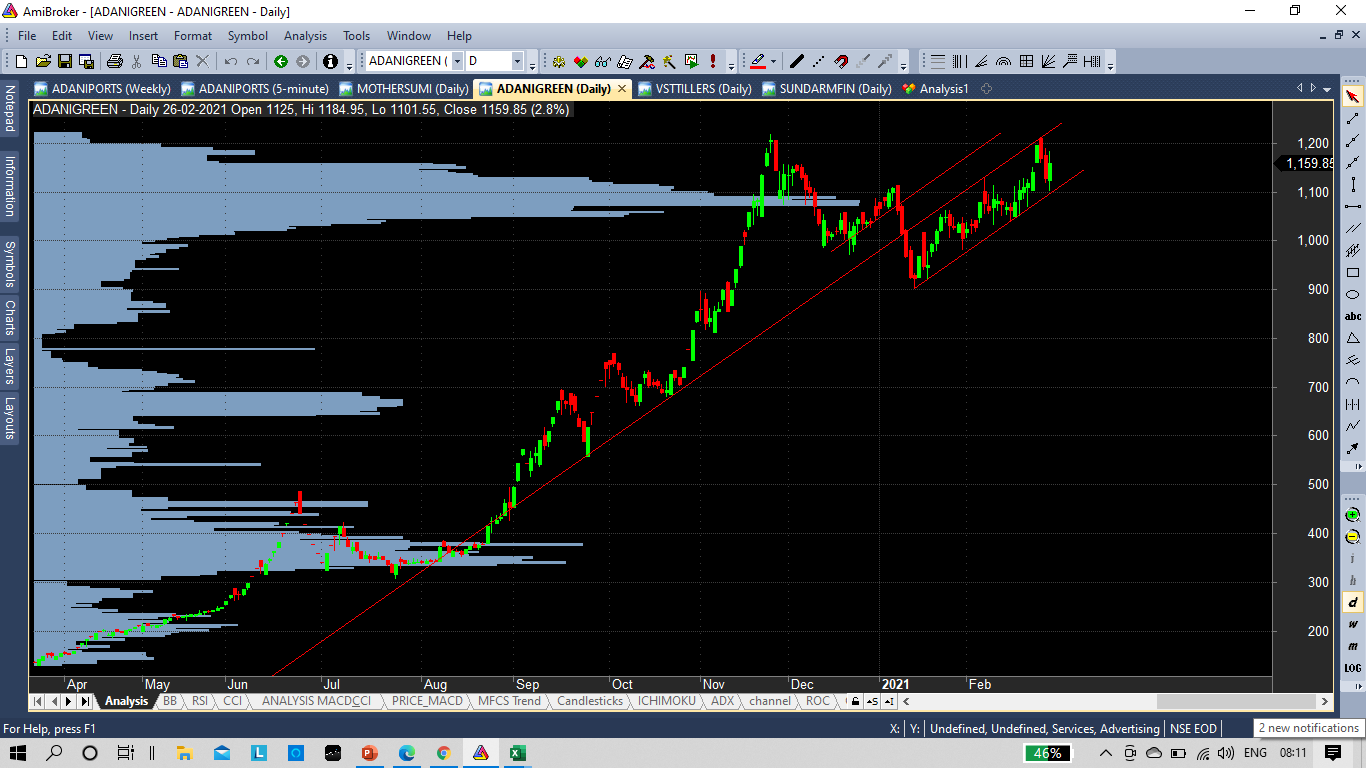Open the D interval dropdown
This screenshot has width=1366, height=768.
click(517, 61)
